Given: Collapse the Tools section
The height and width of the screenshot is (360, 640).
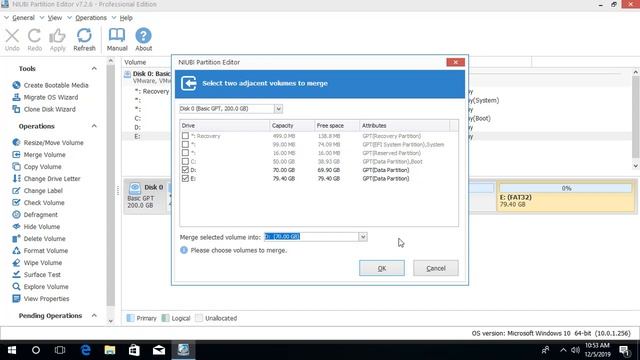Looking at the screenshot, I should pos(94,69).
